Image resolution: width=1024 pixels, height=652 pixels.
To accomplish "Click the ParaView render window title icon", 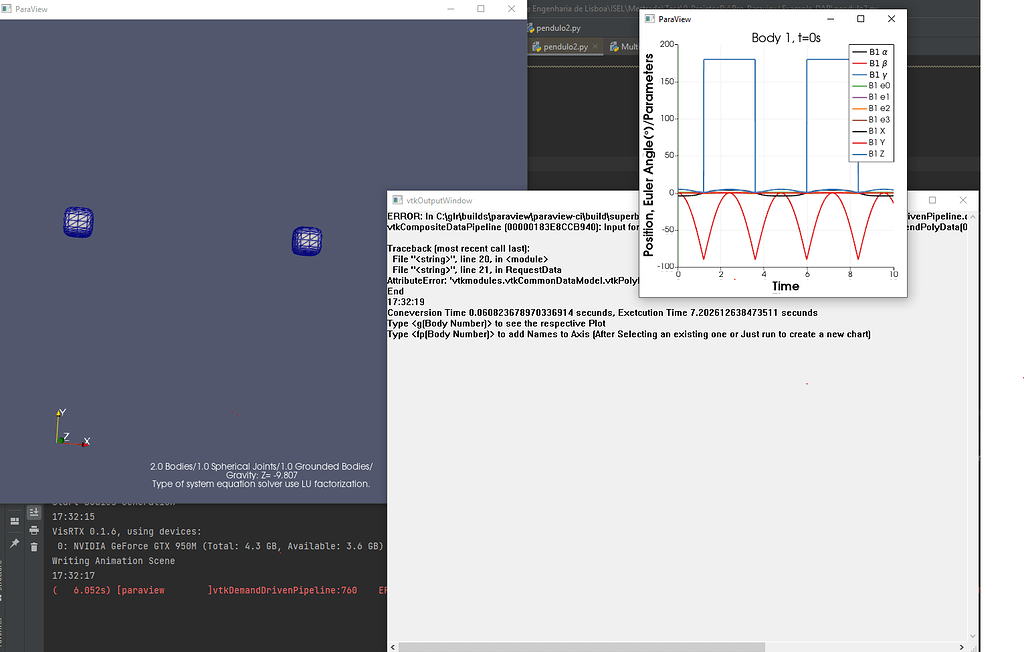I will 7,9.
